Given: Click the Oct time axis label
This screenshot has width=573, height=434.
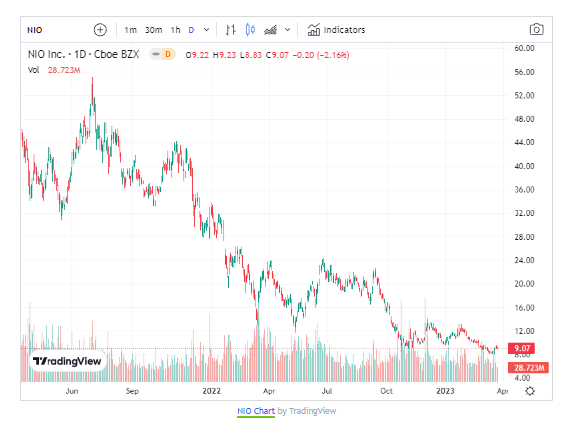Looking at the screenshot, I should [x=386, y=391].
